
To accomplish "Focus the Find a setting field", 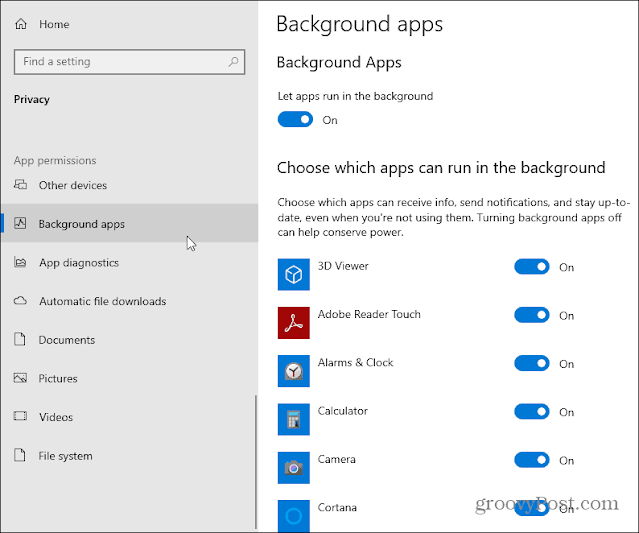I will 129,62.
